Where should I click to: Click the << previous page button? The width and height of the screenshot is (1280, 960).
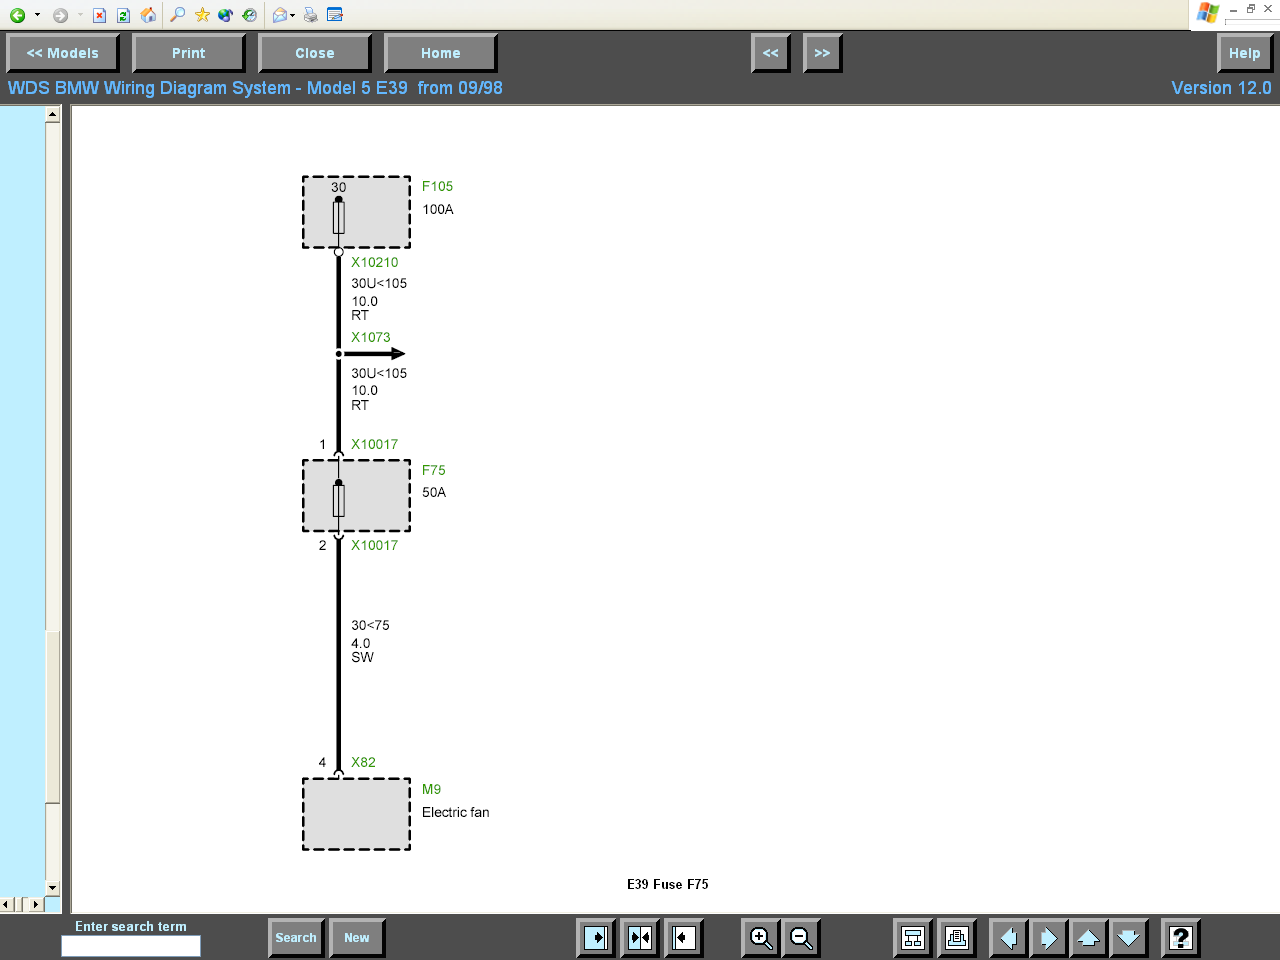770,53
